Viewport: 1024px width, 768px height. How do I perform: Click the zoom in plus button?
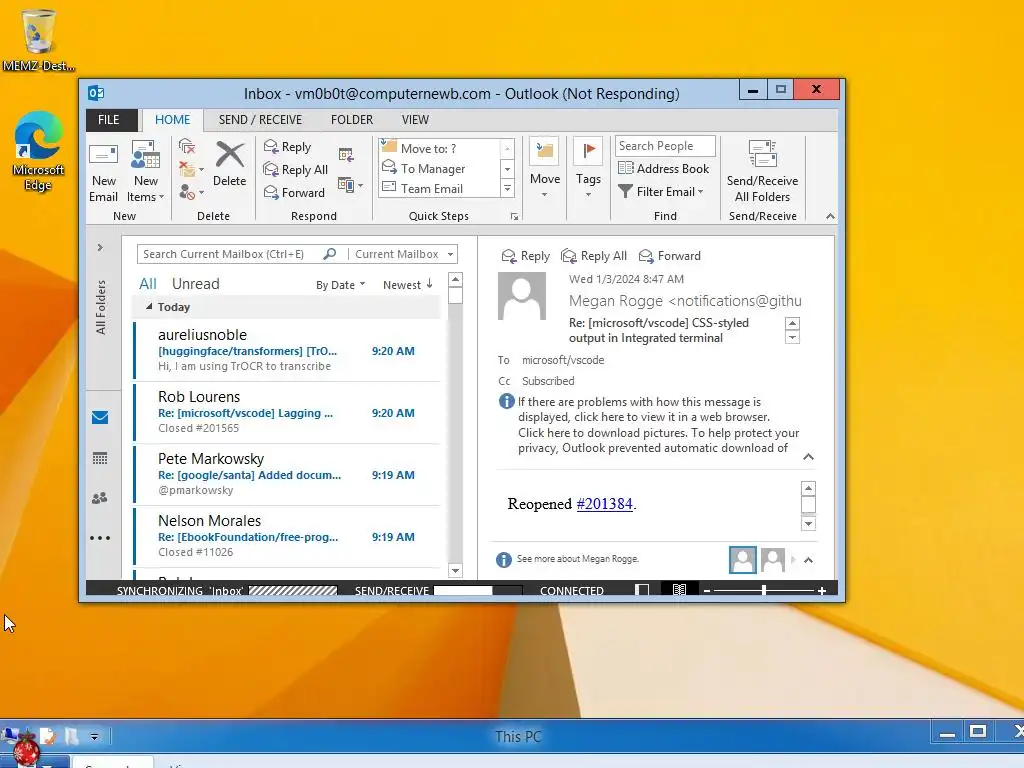coord(822,590)
